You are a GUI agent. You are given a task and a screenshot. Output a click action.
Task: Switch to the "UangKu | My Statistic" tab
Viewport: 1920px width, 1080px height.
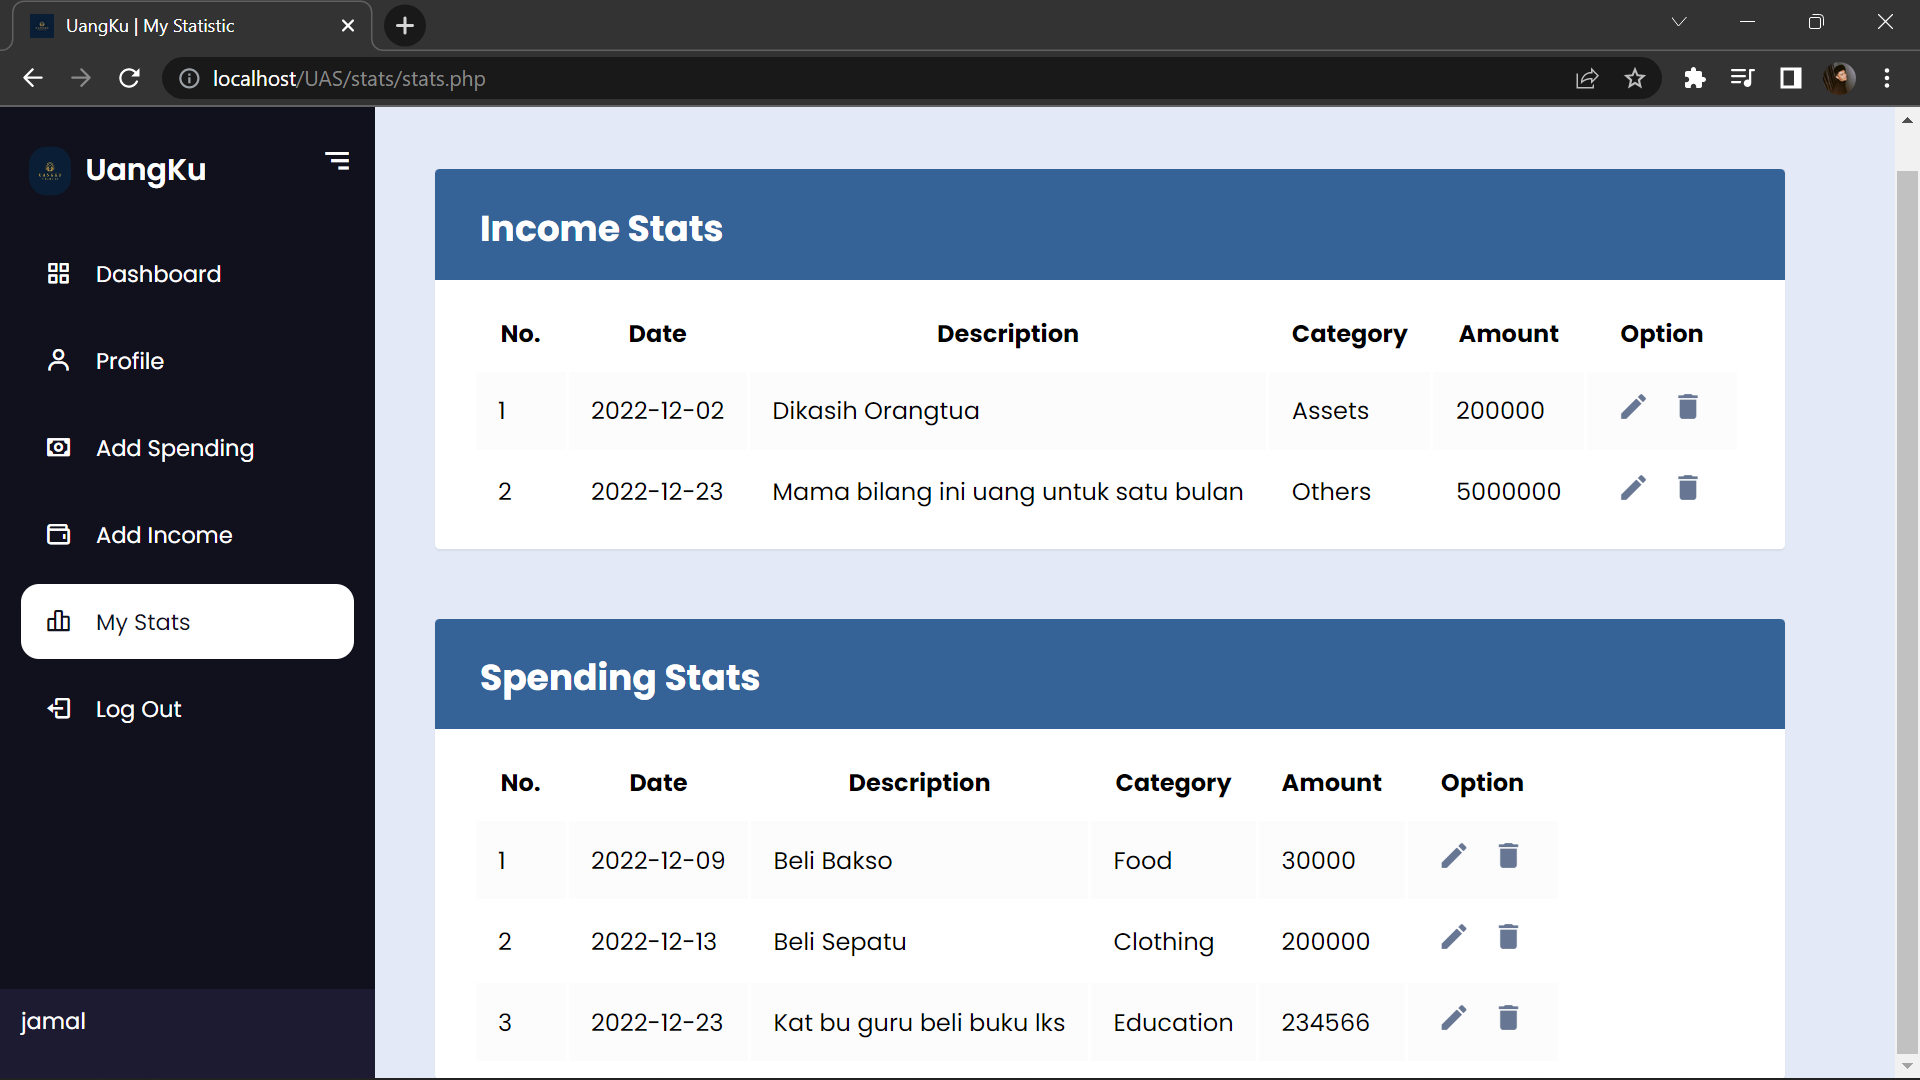point(150,25)
